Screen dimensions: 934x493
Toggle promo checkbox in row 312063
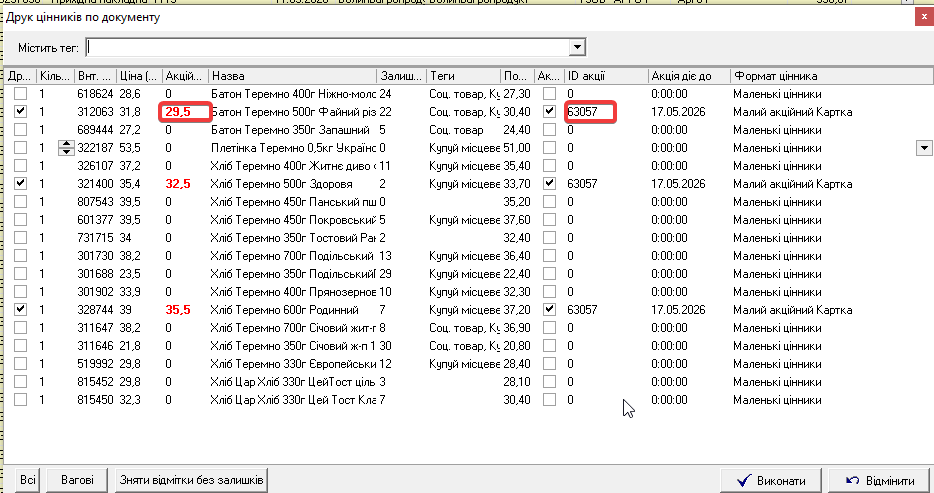[x=549, y=111]
